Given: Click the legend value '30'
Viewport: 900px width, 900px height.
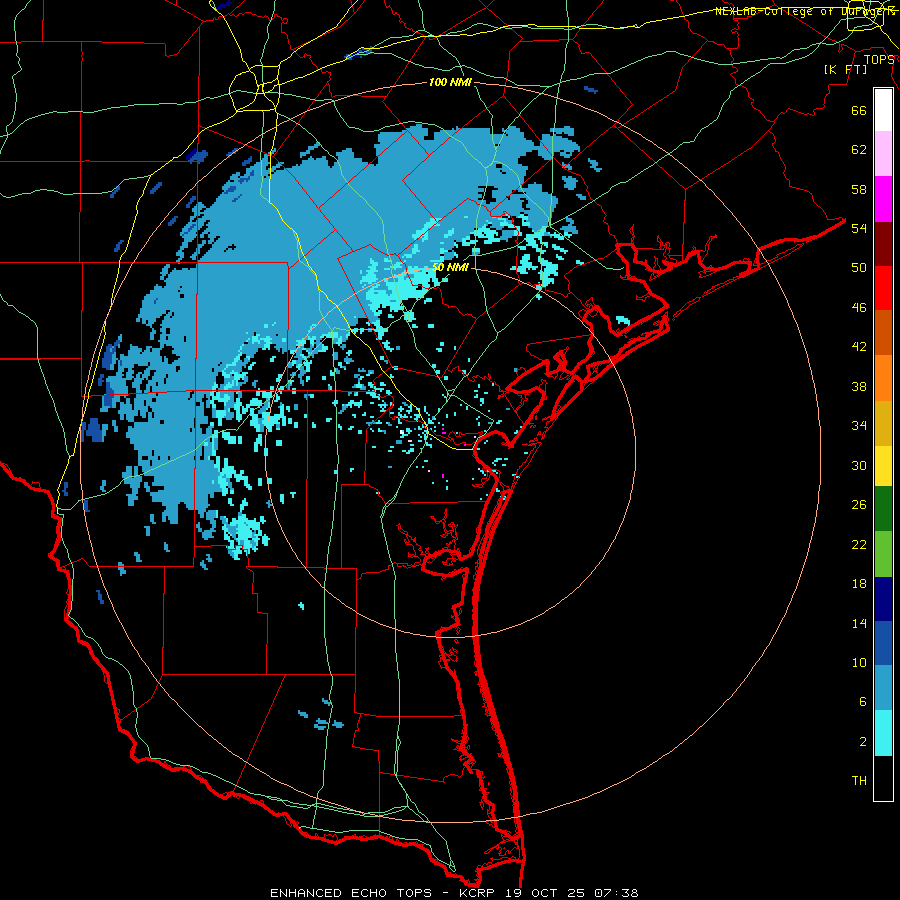Looking at the screenshot, I should (859, 465).
